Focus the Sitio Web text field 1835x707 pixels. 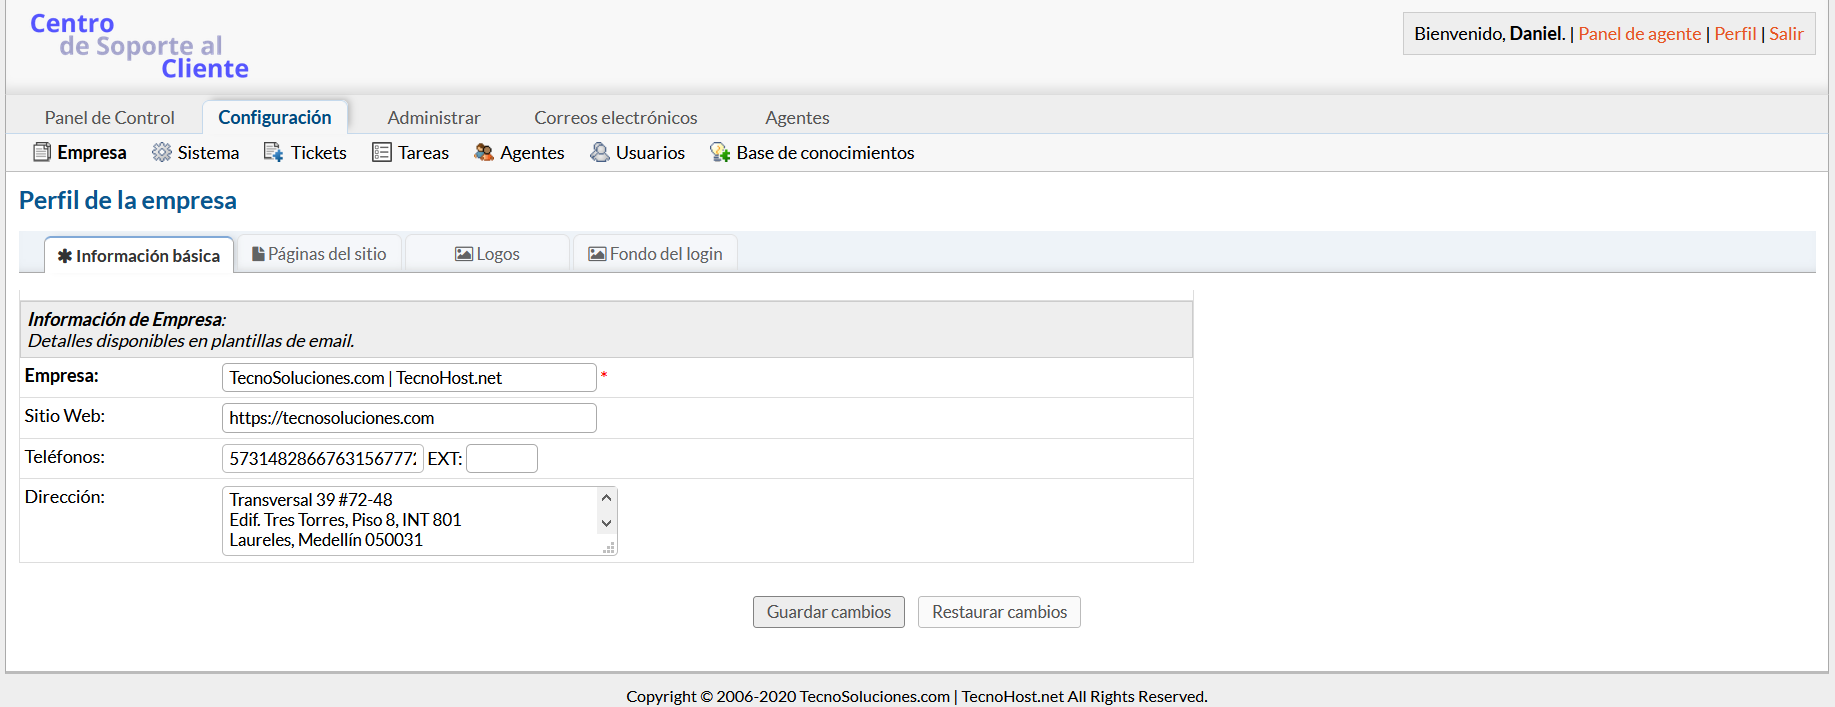tap(409, 418)
